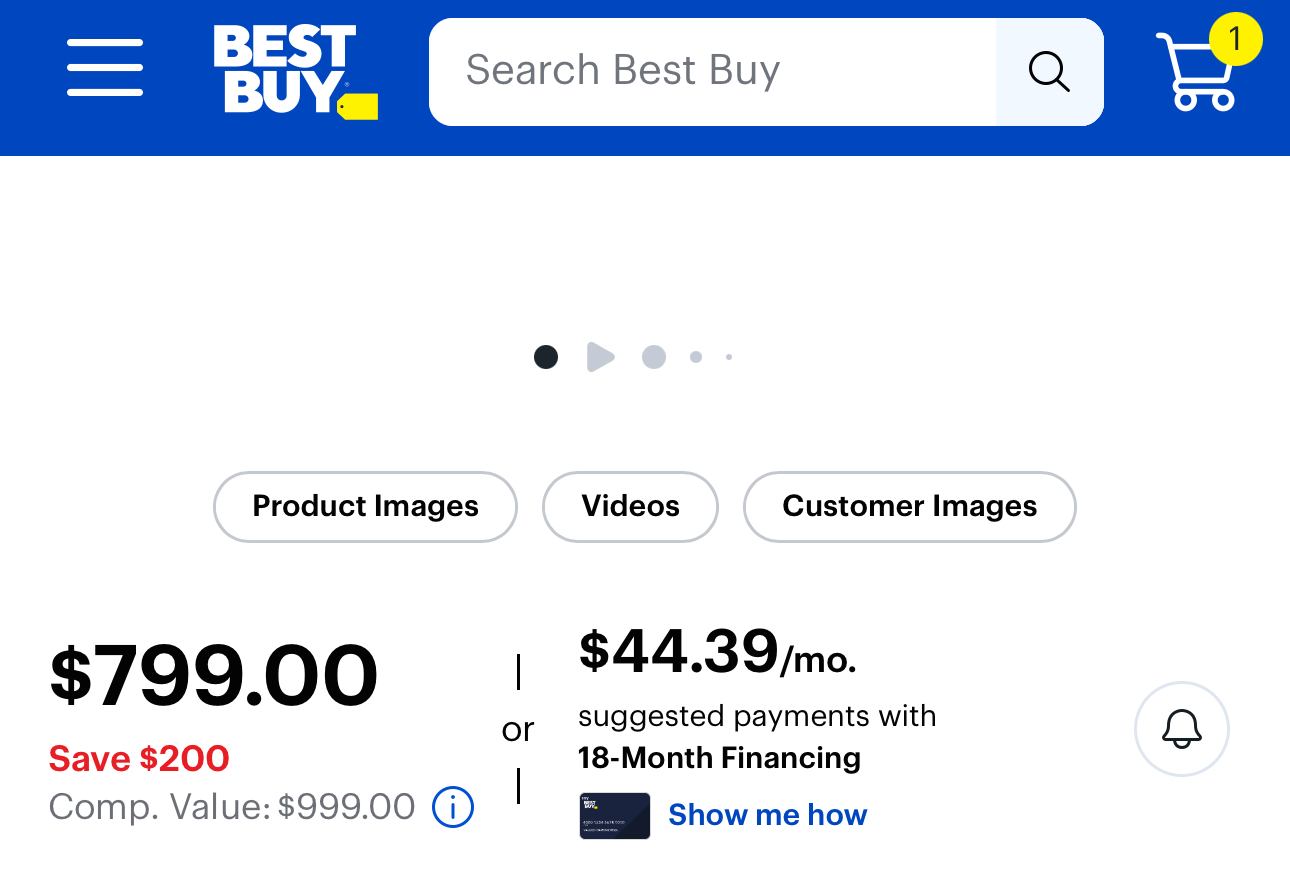1290x887 pixels.
Task: Select the first carousel dot
Action: [546, 357]
